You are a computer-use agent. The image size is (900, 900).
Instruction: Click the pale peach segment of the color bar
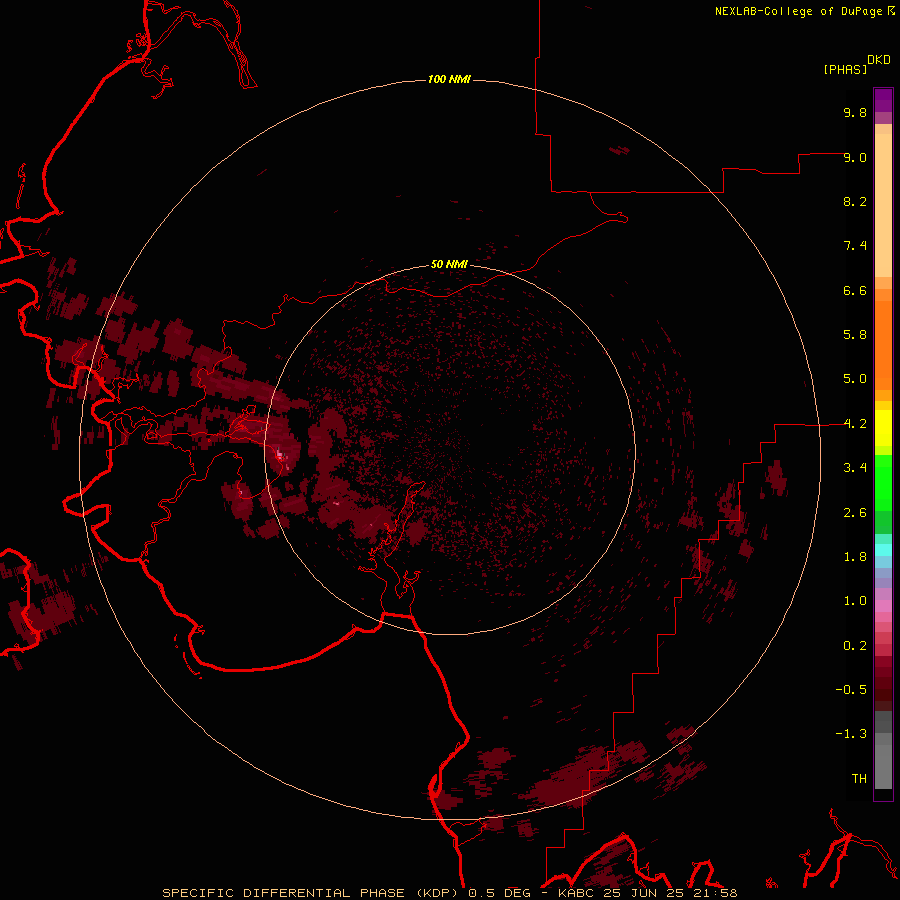pyautogui.click(x=883, y=205)
